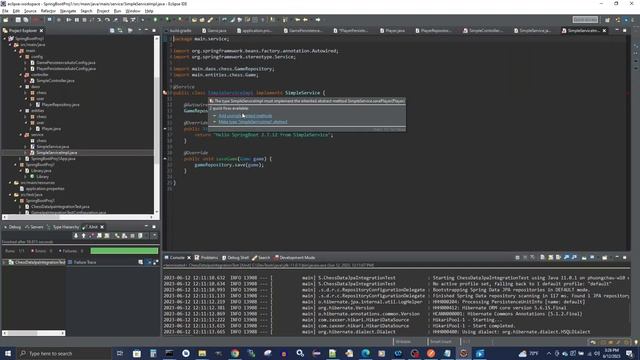Image resolution: width=640 pixels, height=360 pixels.
Task: Collapse the config package node
Action: (21, 57)
